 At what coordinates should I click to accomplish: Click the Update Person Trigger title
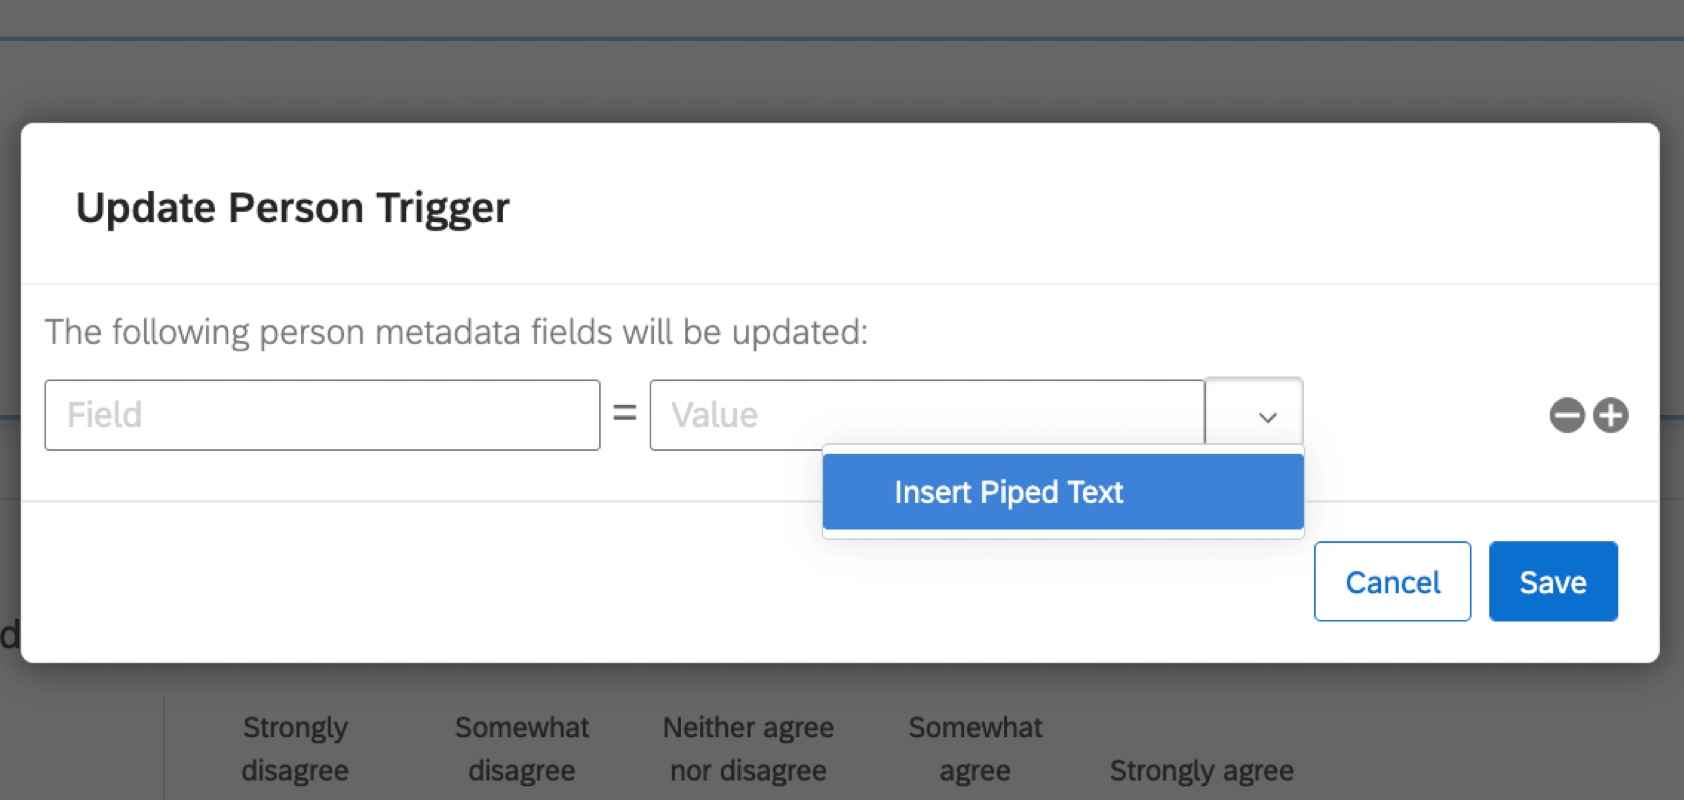pyautogui.click(x=292, y=208)
